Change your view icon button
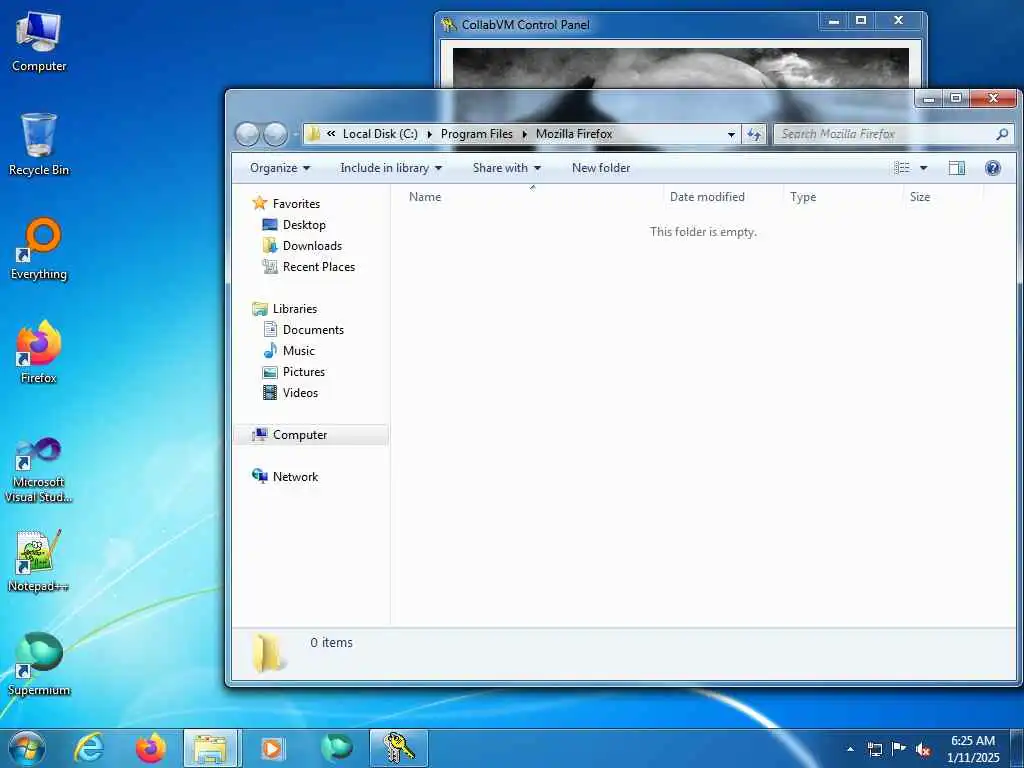Screen dimensions: 1024x768 click(902, 168)
